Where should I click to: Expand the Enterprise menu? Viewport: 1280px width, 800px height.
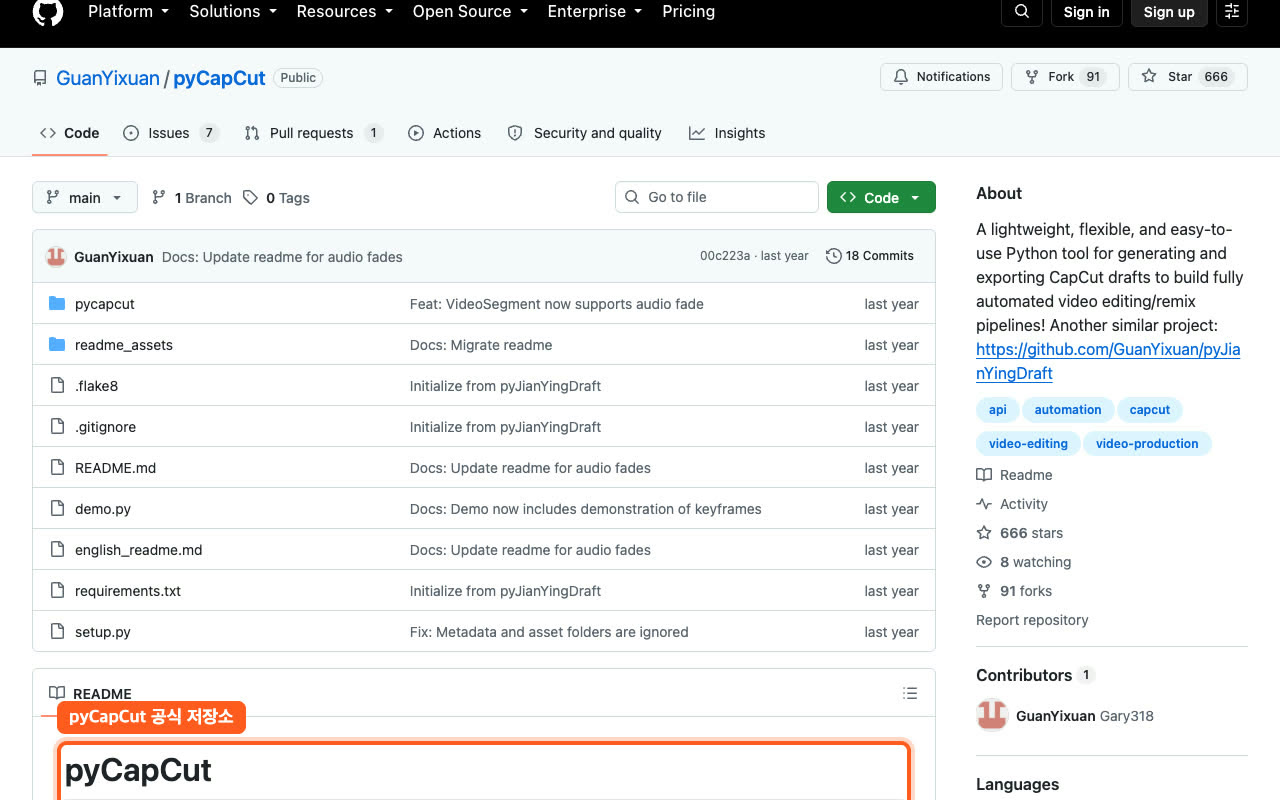tap(595, 12)
